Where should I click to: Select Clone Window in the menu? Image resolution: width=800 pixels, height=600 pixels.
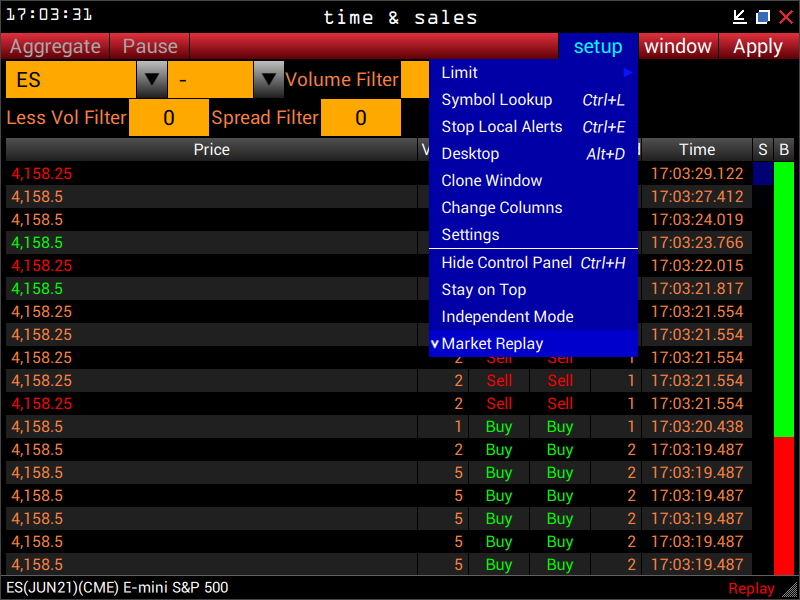click(x=533, y=181)
